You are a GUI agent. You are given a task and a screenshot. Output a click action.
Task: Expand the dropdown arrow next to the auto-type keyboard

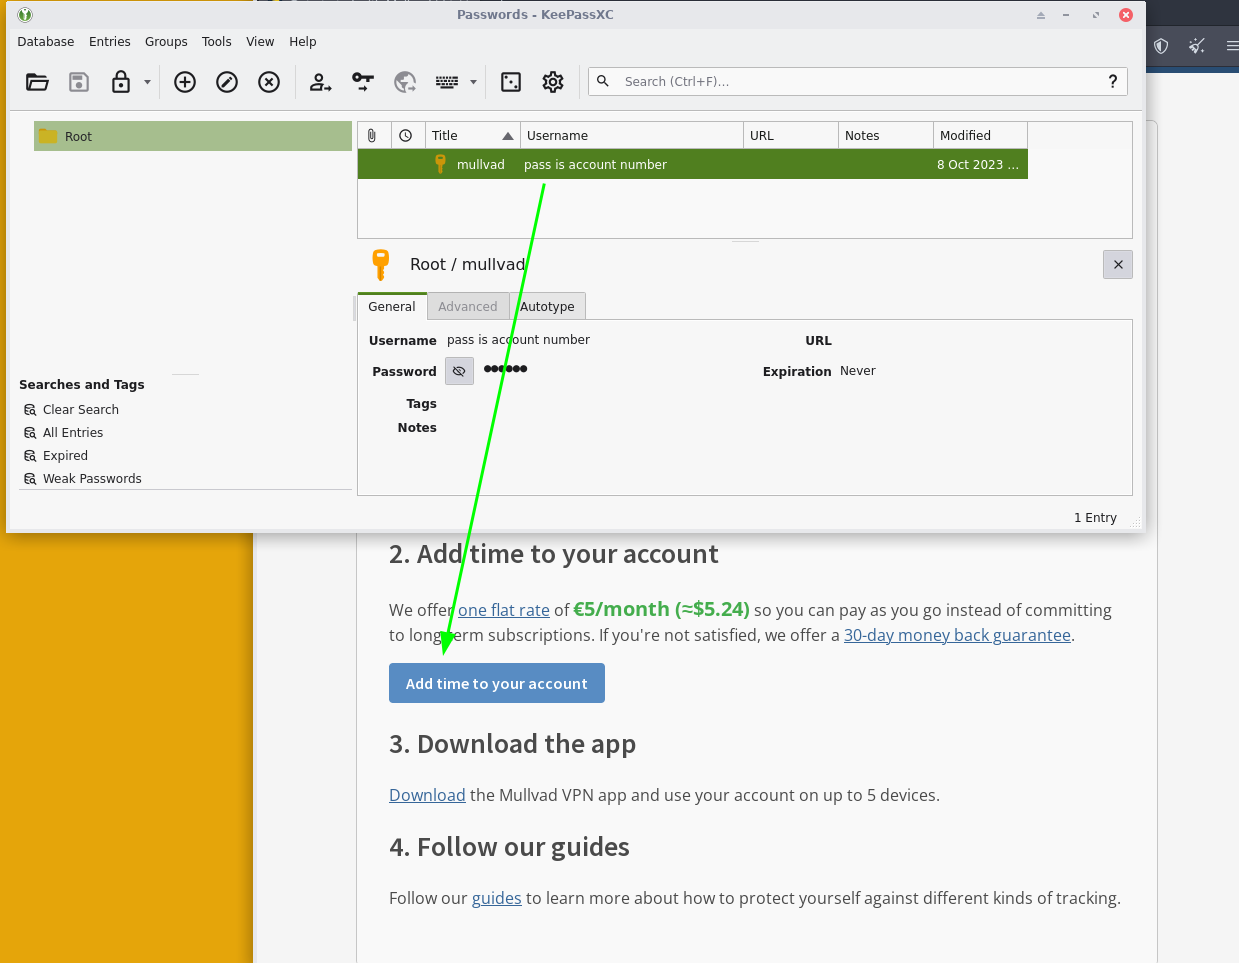(473, 82)
